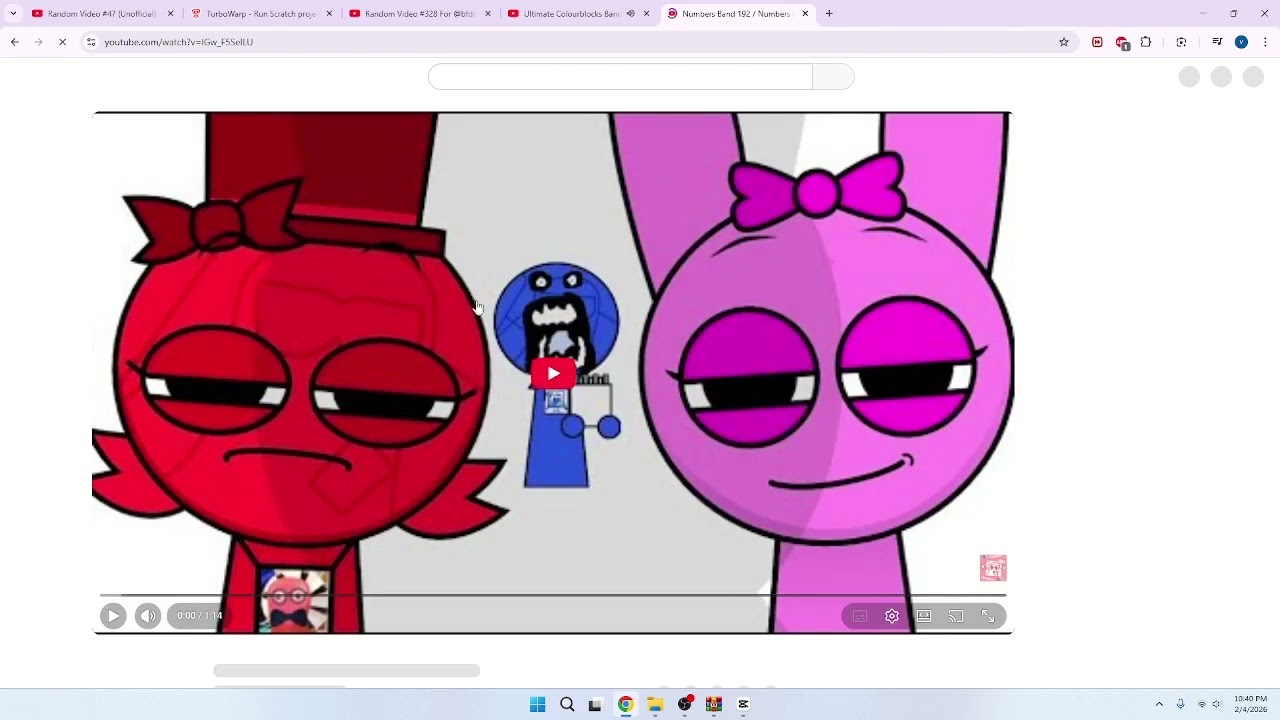Cast the video to a device
The width and height of the screenshot is (1280, 720).
coord(956,617)
